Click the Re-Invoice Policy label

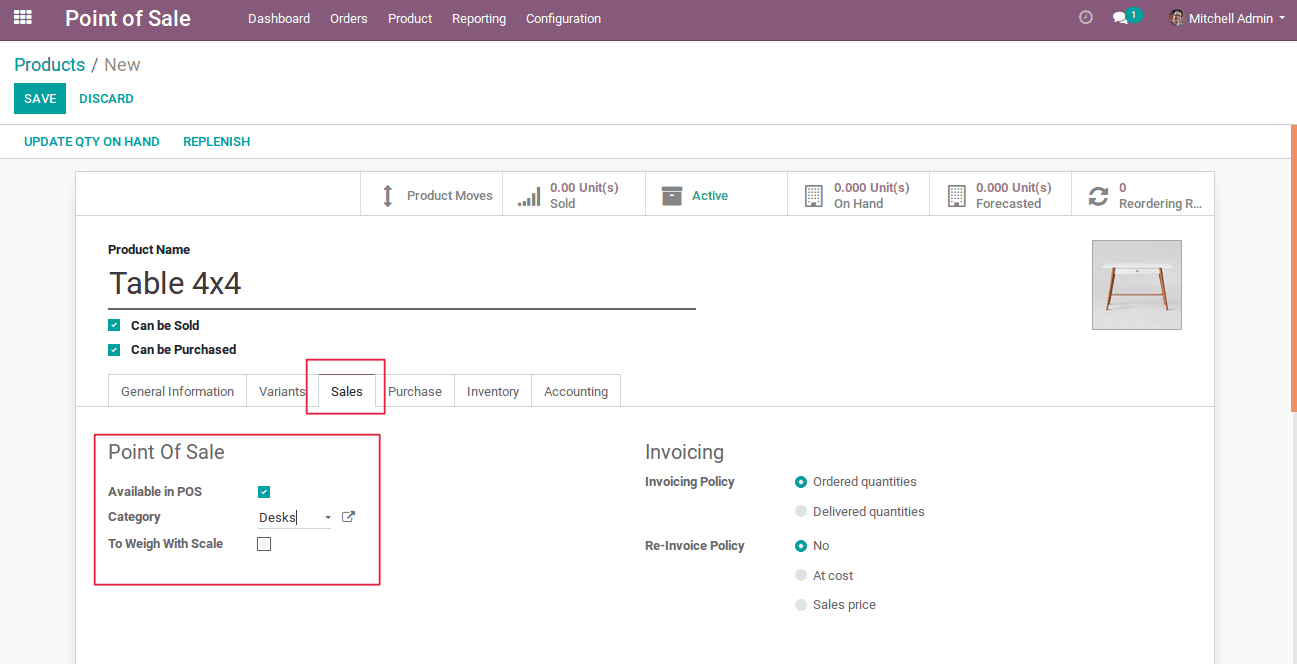[695, 546]
